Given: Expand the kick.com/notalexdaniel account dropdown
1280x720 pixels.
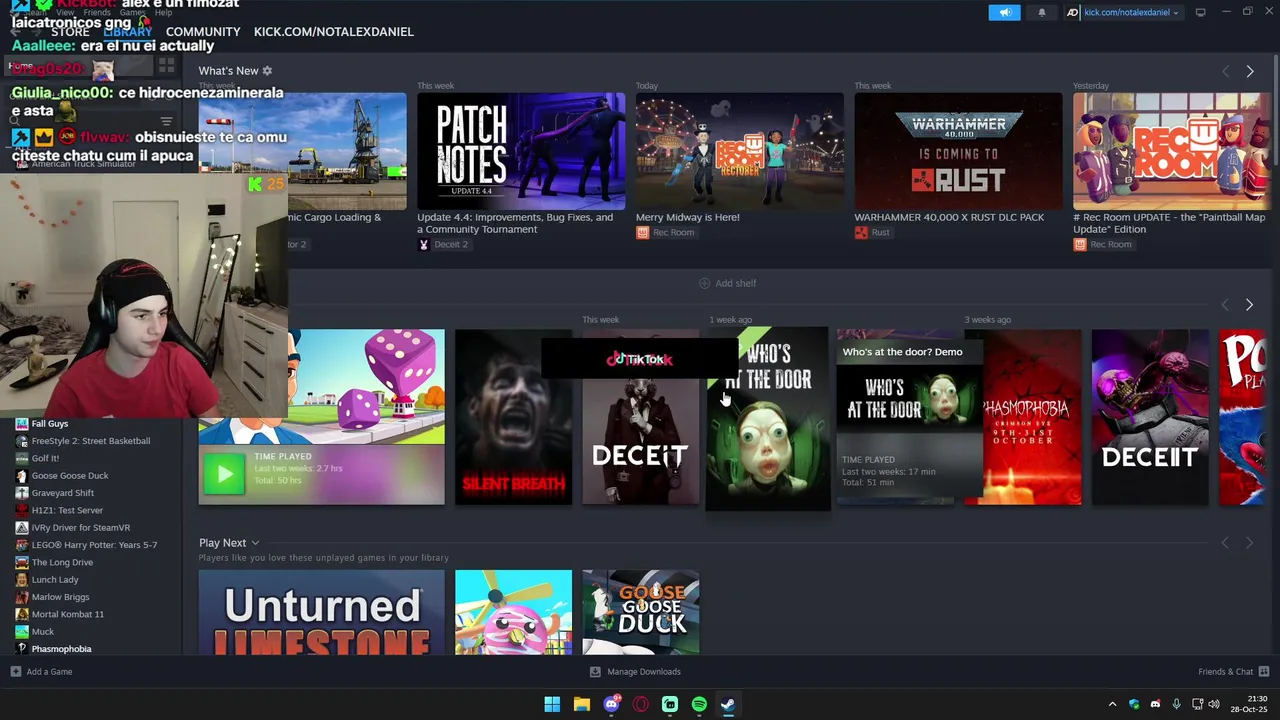Looking at the screenshot, I should 1176,13.
